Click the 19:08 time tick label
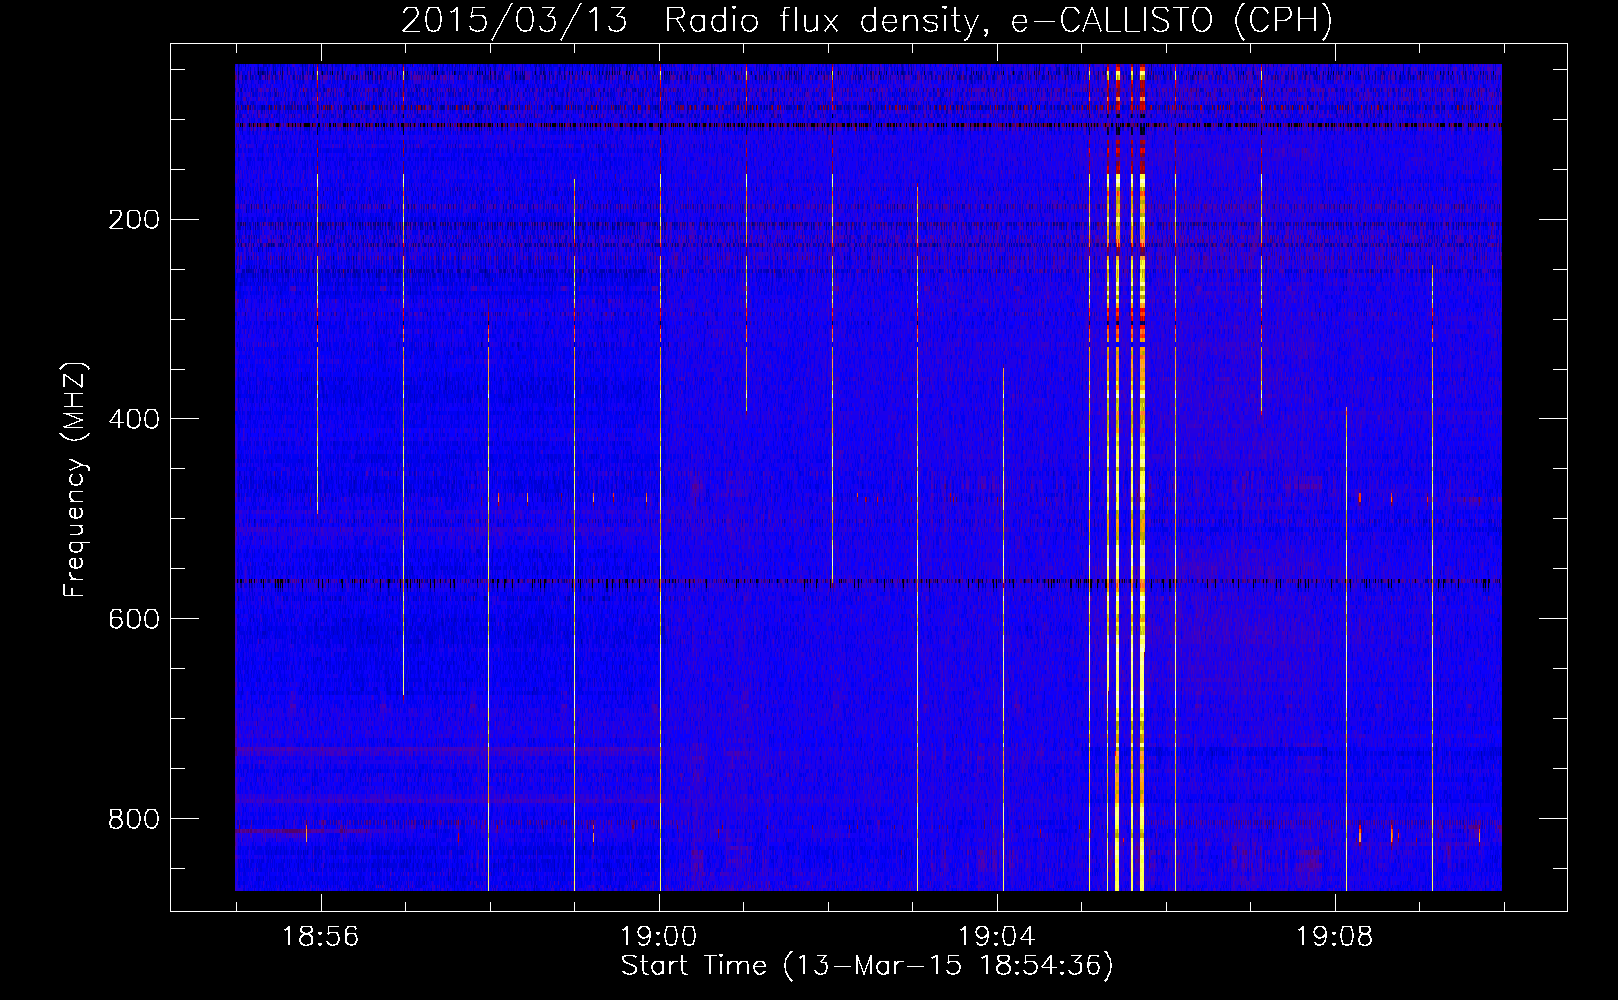 click(1334, 937)
